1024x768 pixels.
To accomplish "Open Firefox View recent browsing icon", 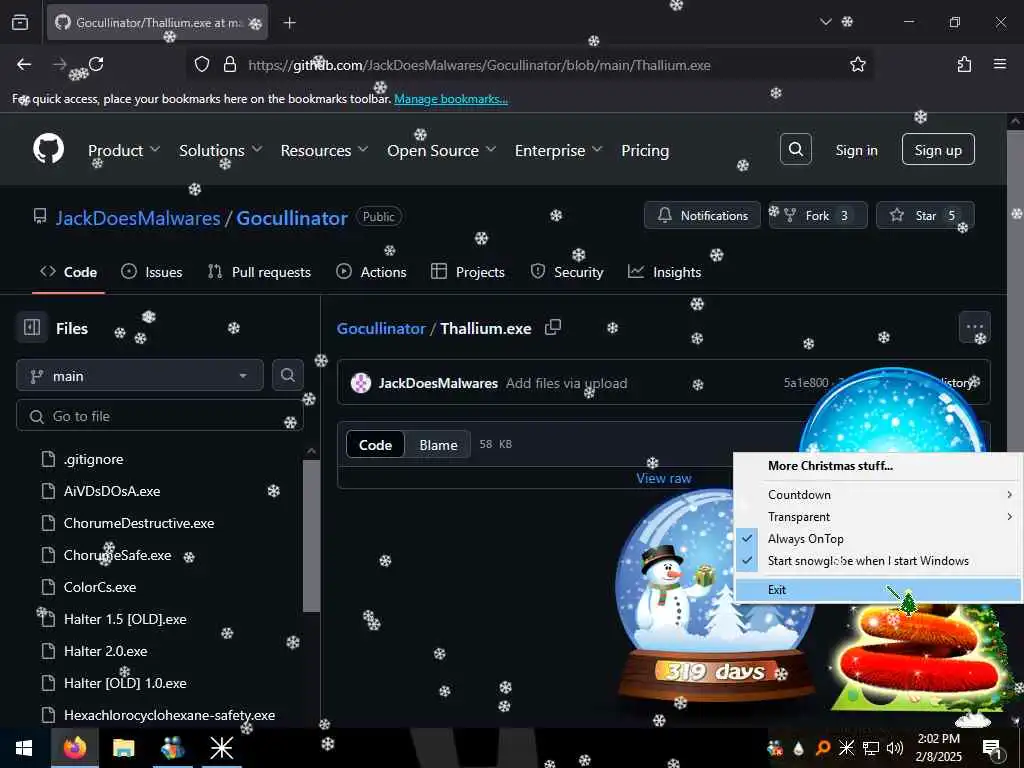I will click(20, 23).
